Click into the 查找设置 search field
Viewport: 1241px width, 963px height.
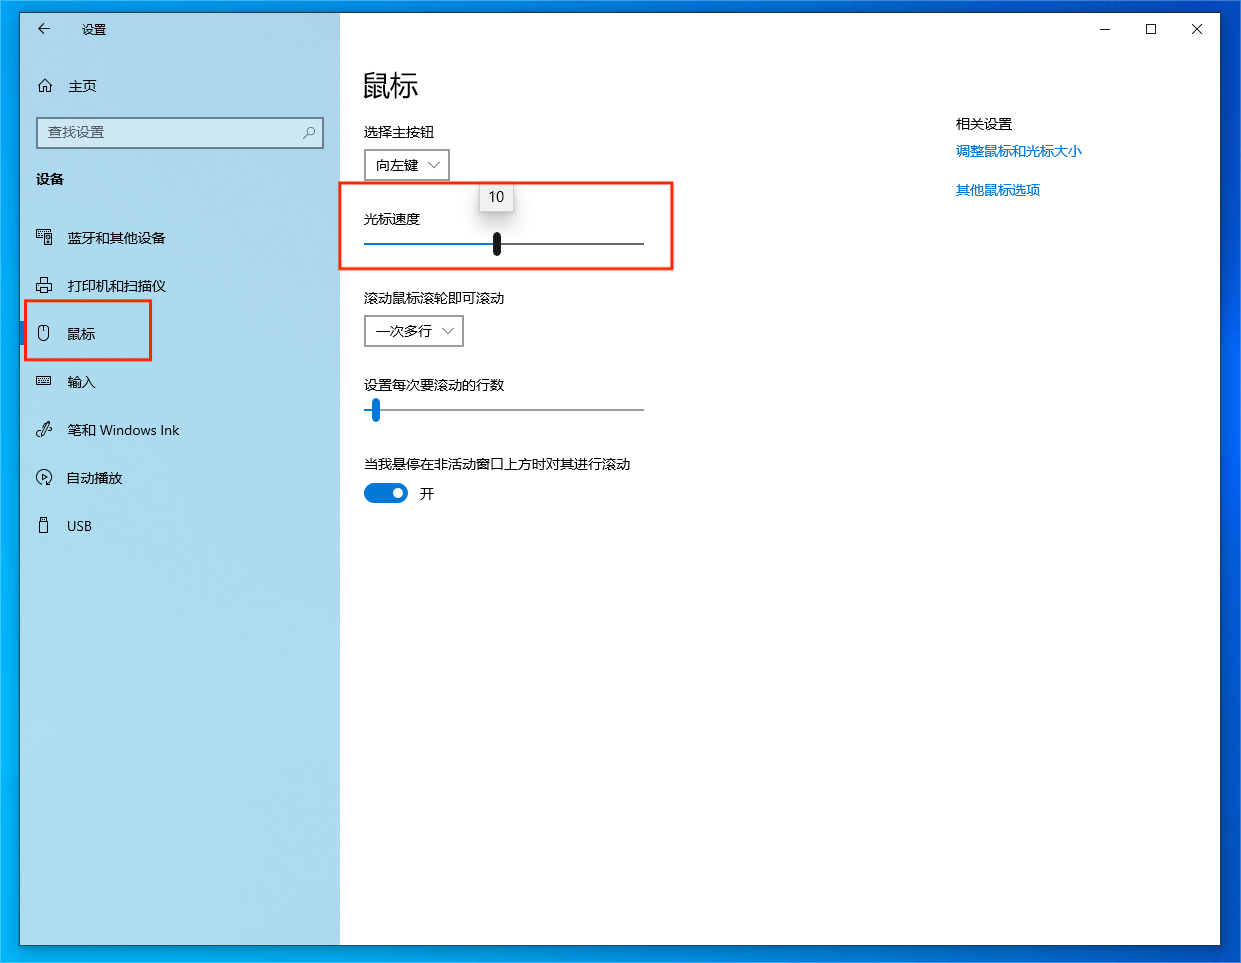[x=170, y=132]
